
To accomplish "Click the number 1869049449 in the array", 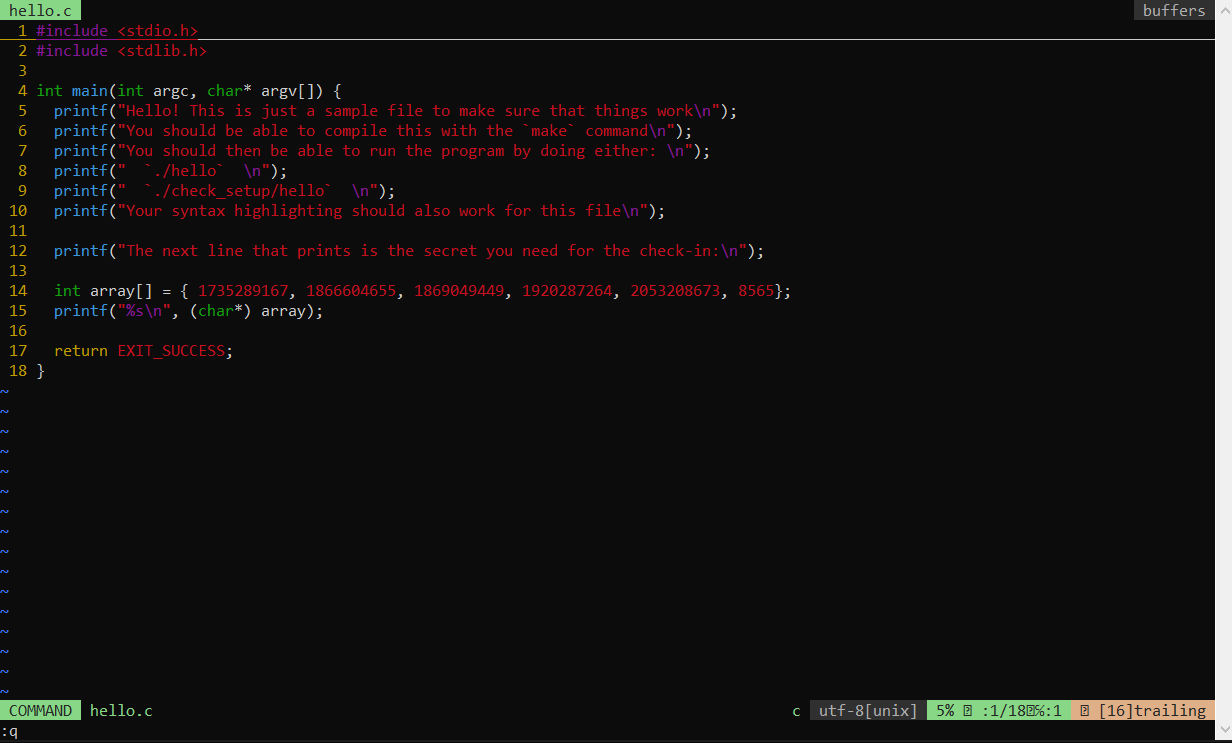I will [459, 291].
